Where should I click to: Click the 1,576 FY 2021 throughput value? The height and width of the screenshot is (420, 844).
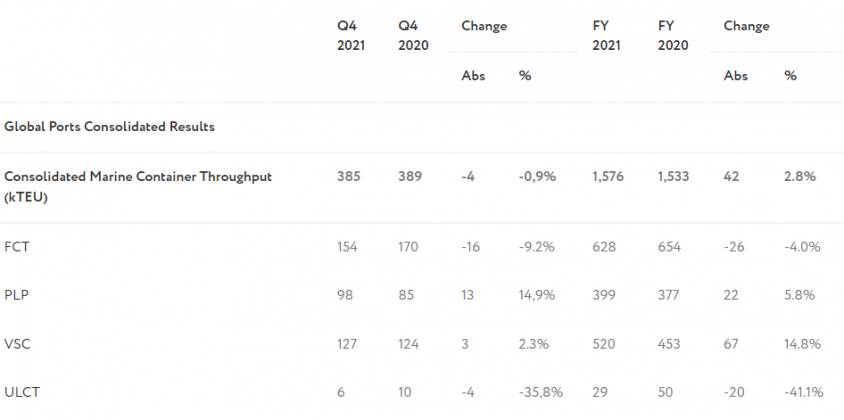pos(608,177)
